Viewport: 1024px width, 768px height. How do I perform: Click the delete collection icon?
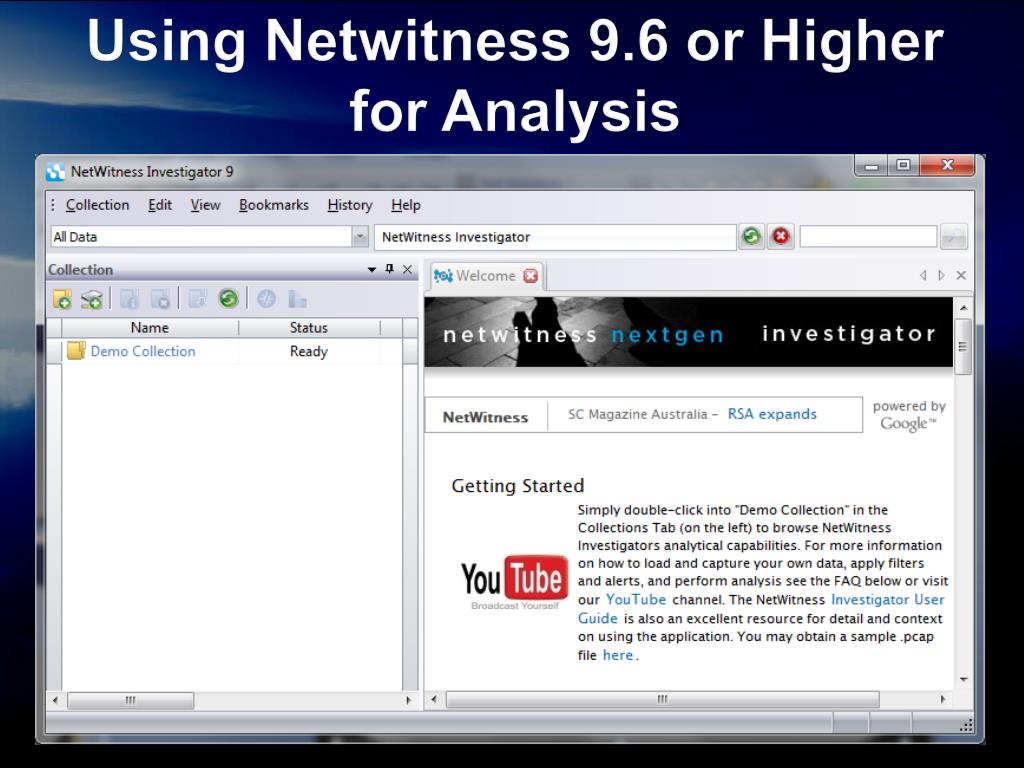[160, 299]
